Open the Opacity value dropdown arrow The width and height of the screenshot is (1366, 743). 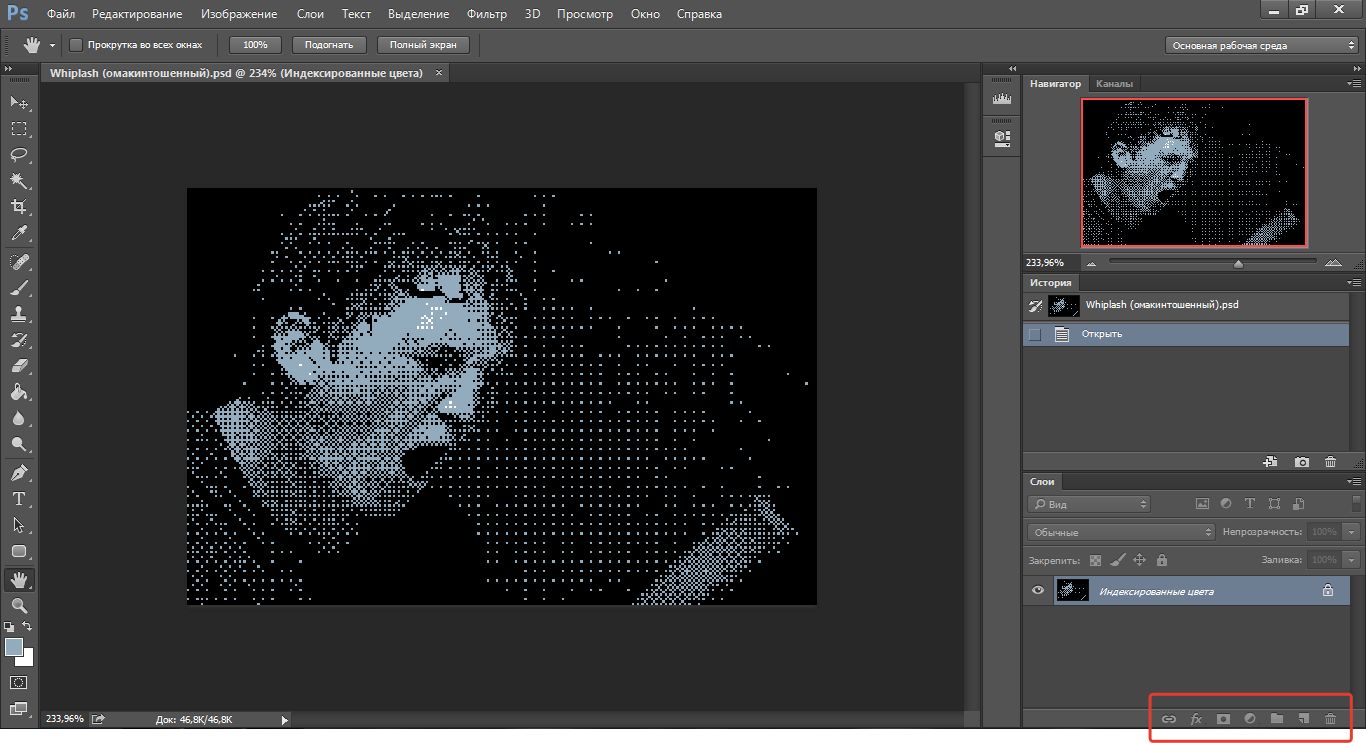click(x=1353, y=532)
